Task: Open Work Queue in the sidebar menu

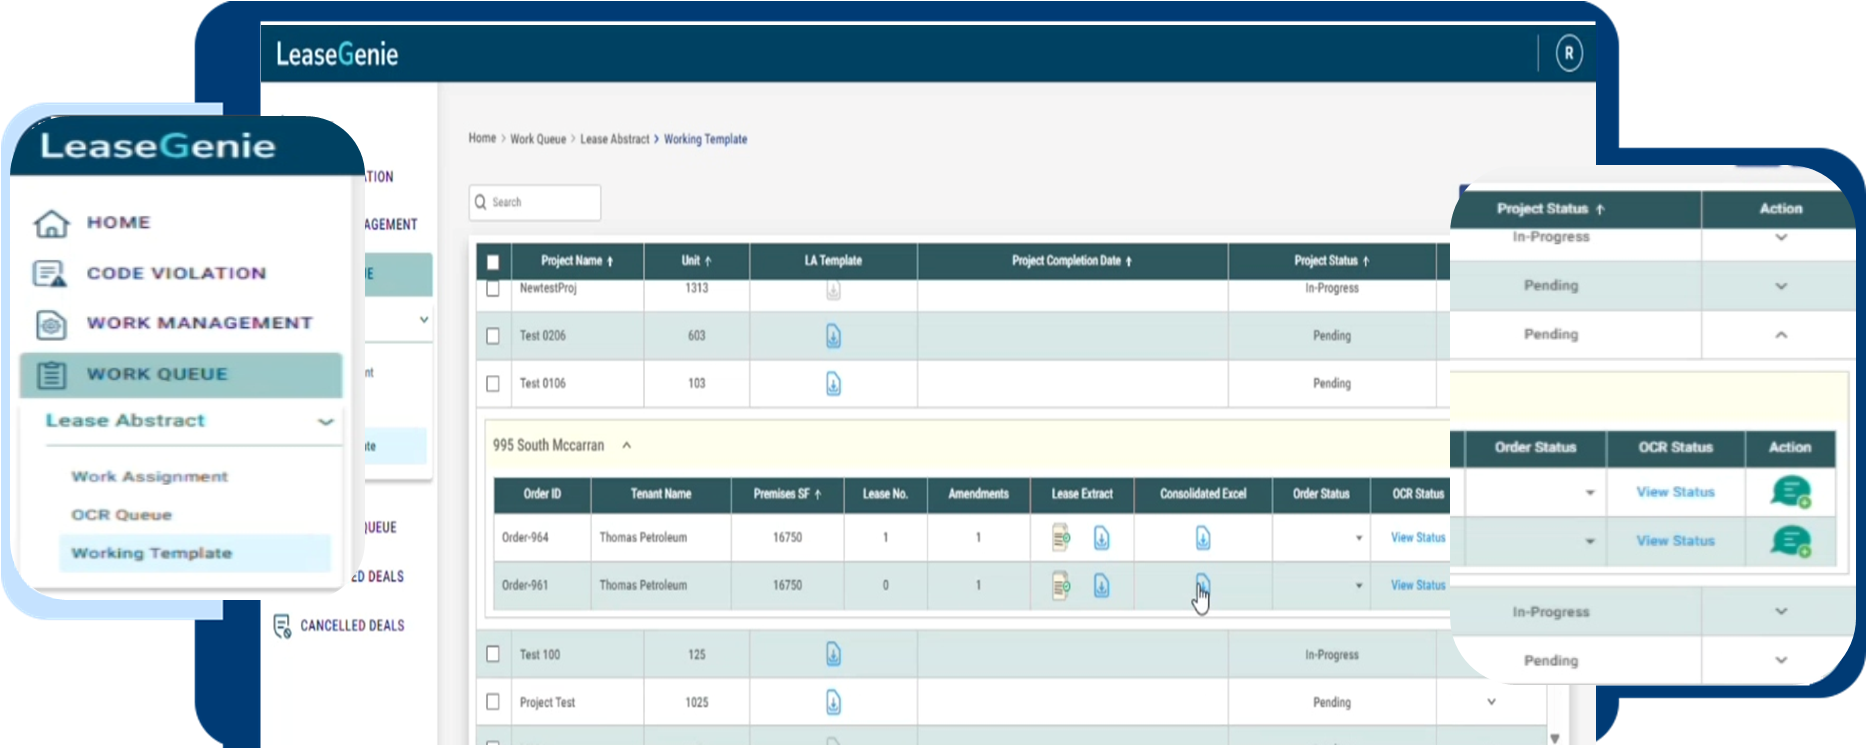Action: click(x=157, y=375)
